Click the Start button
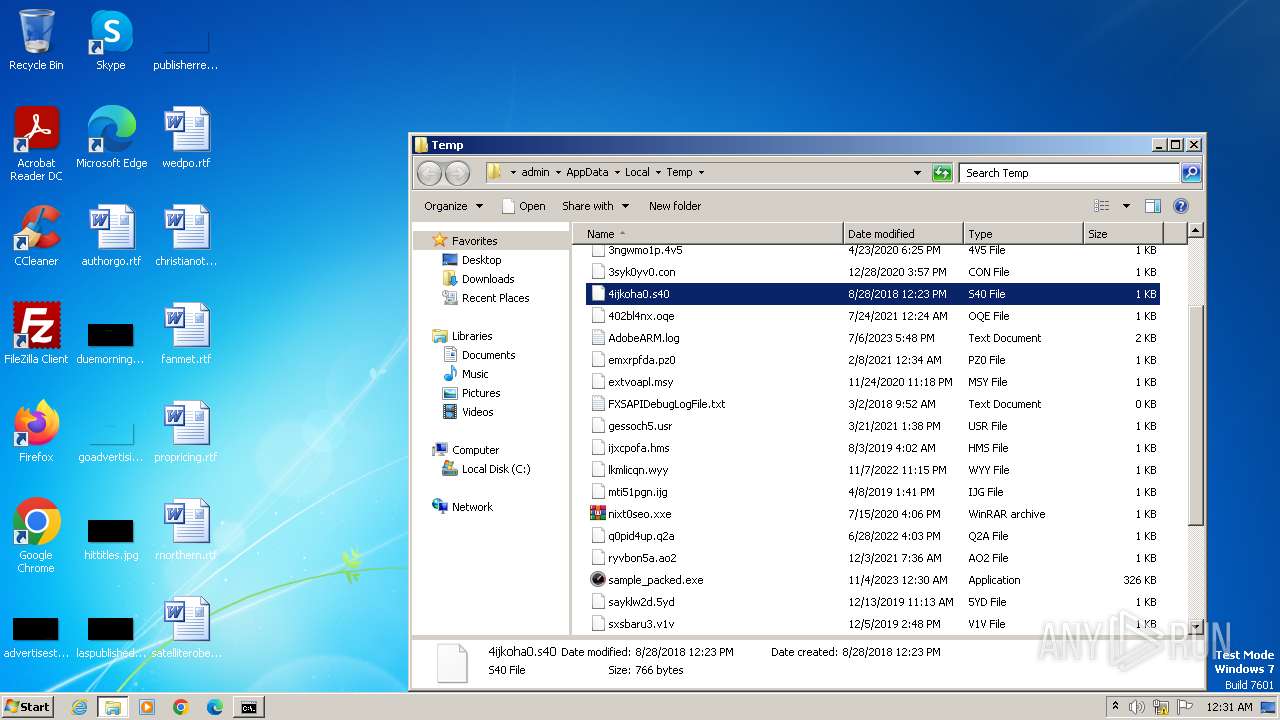Screen dimensions: 1280x720 tap(27, 707)
